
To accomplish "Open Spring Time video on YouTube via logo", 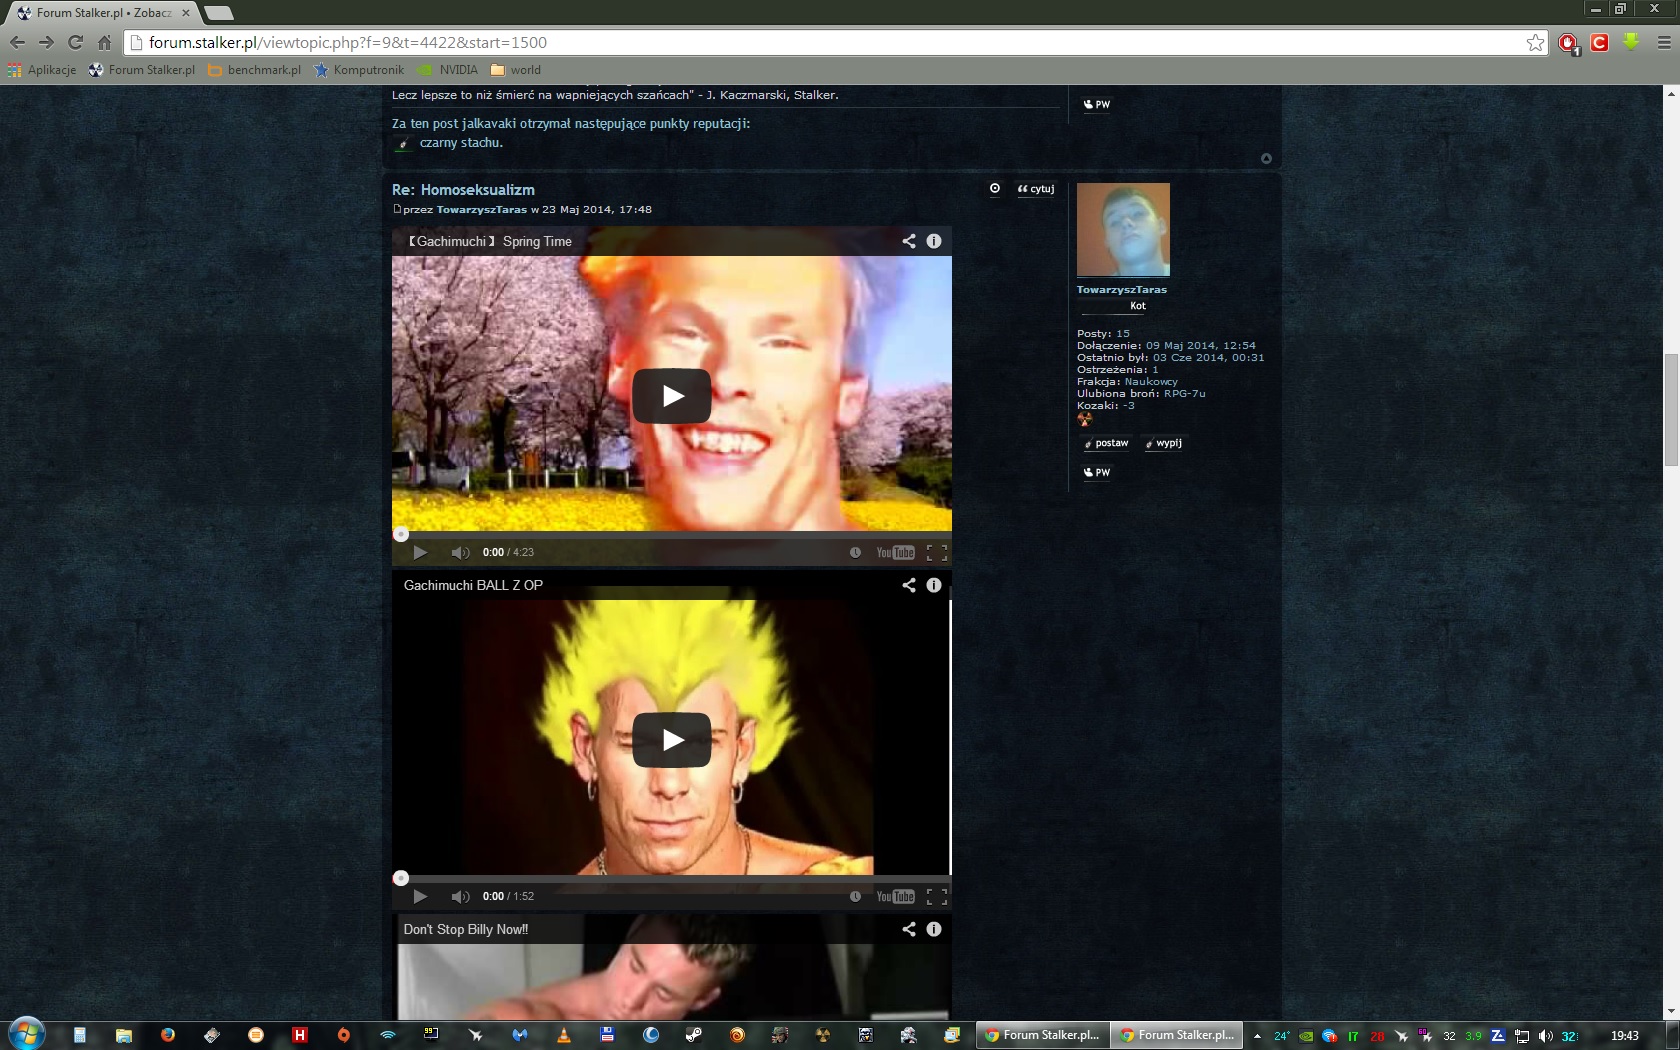I will click(x=895, y=552).
